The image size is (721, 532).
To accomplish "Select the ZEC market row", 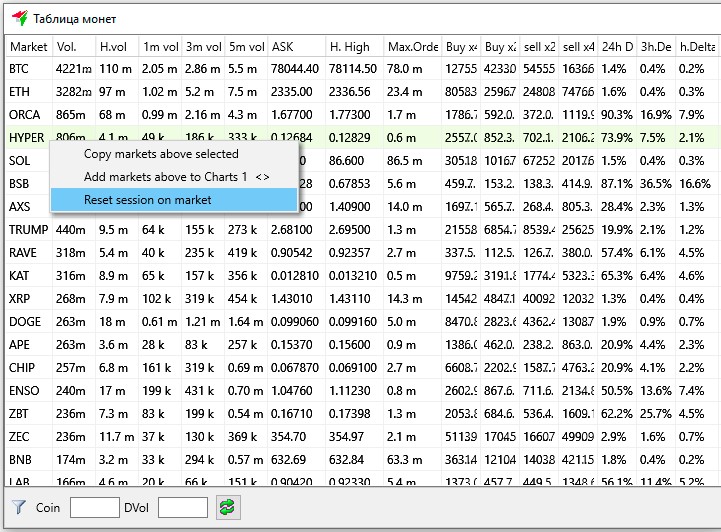I will click(x=20, y=437).
